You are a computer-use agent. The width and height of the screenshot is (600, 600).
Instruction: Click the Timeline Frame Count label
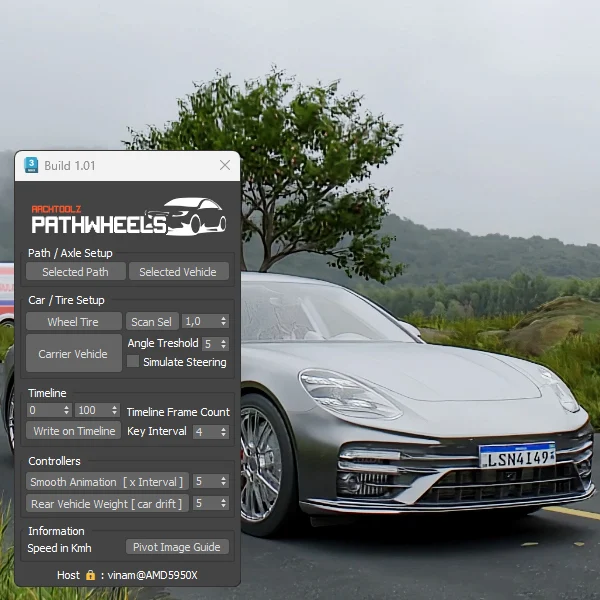(178, 412)
